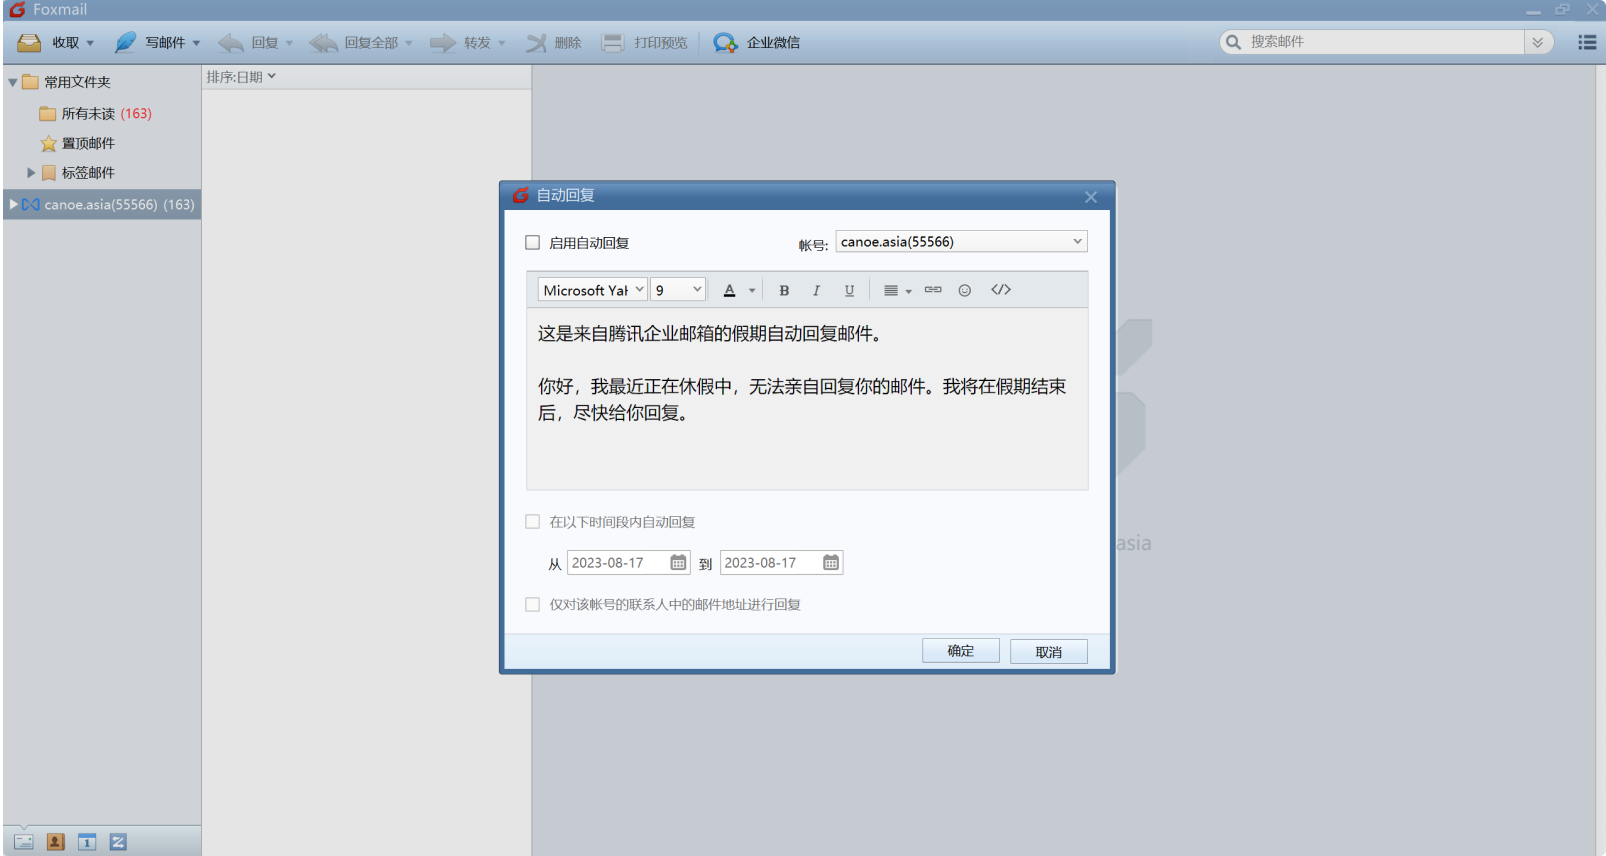The width and height of the screenshot is (1606, 856).
Task: Open calendar view in bottom bar
Action: 87,842
